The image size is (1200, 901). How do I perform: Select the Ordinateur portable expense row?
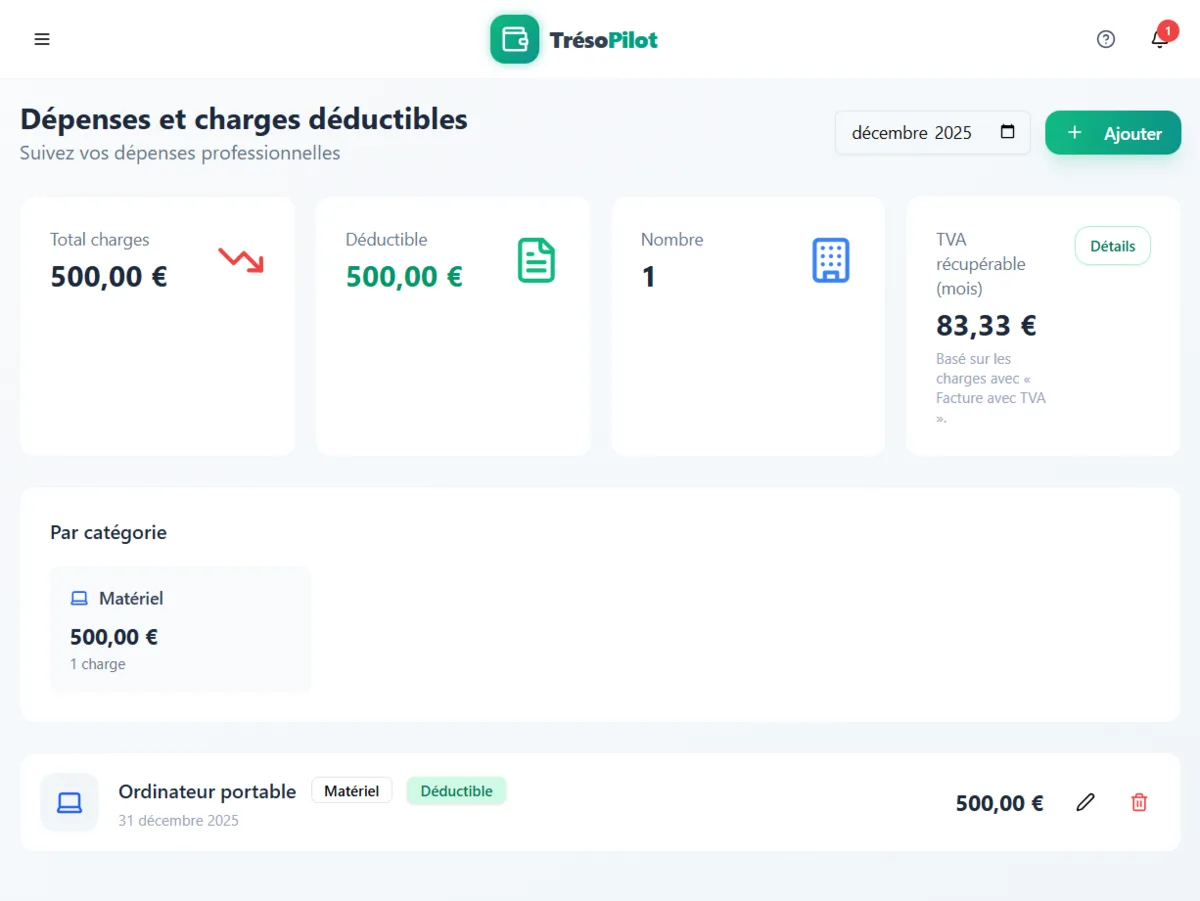coord(600,802)
